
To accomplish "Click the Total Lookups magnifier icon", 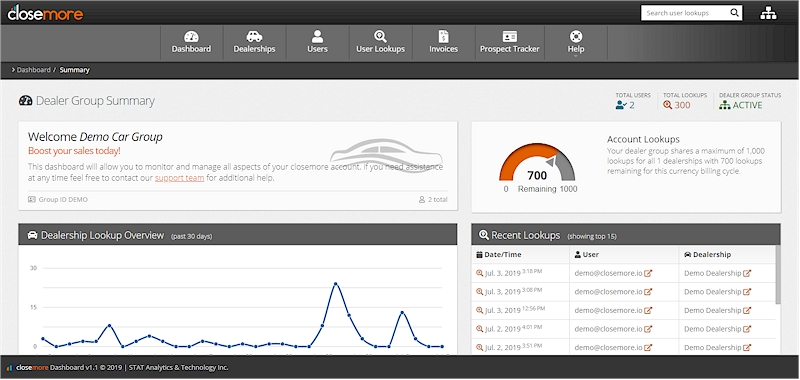I will pos(667,105).
